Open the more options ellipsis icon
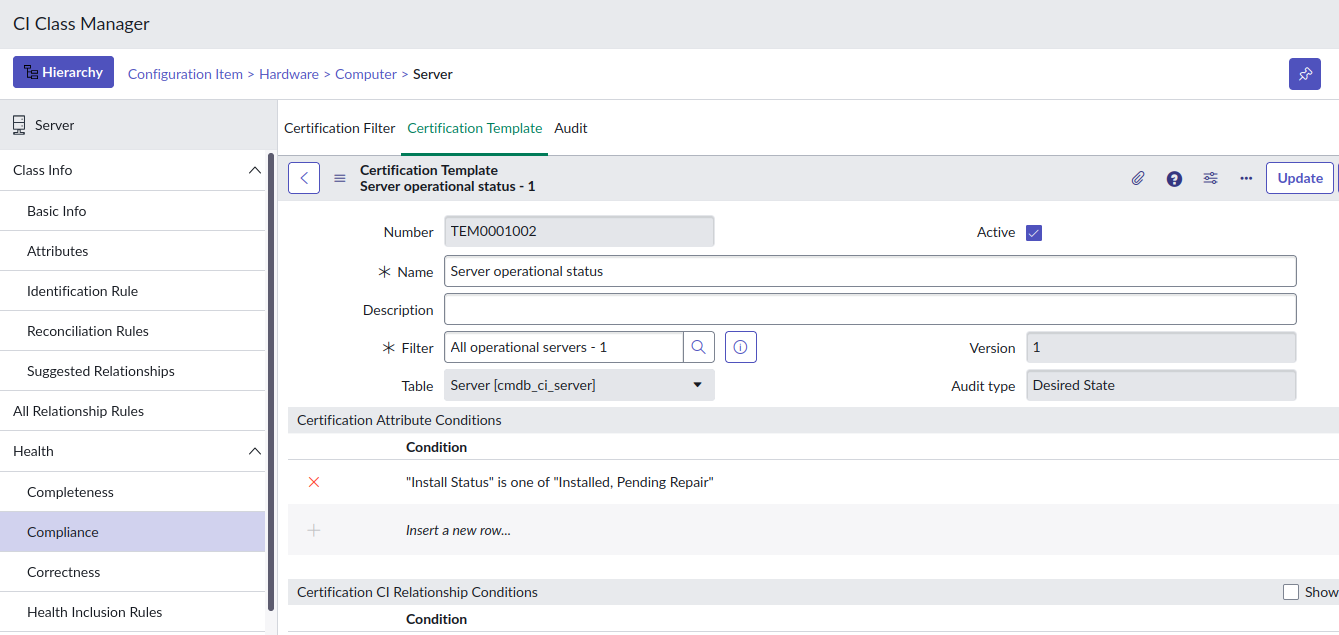 [x=1246, y=178]
